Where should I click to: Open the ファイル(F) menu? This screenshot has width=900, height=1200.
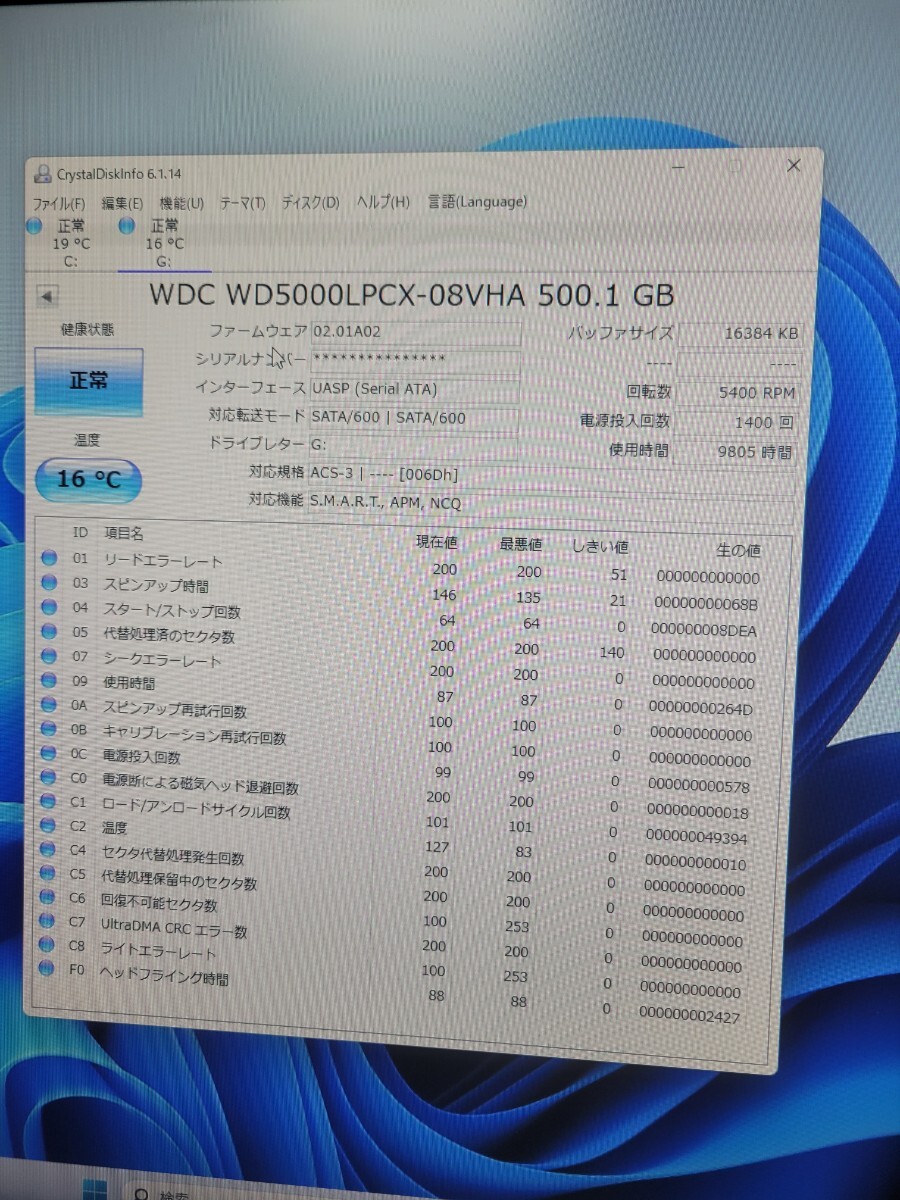coord(59,204)
